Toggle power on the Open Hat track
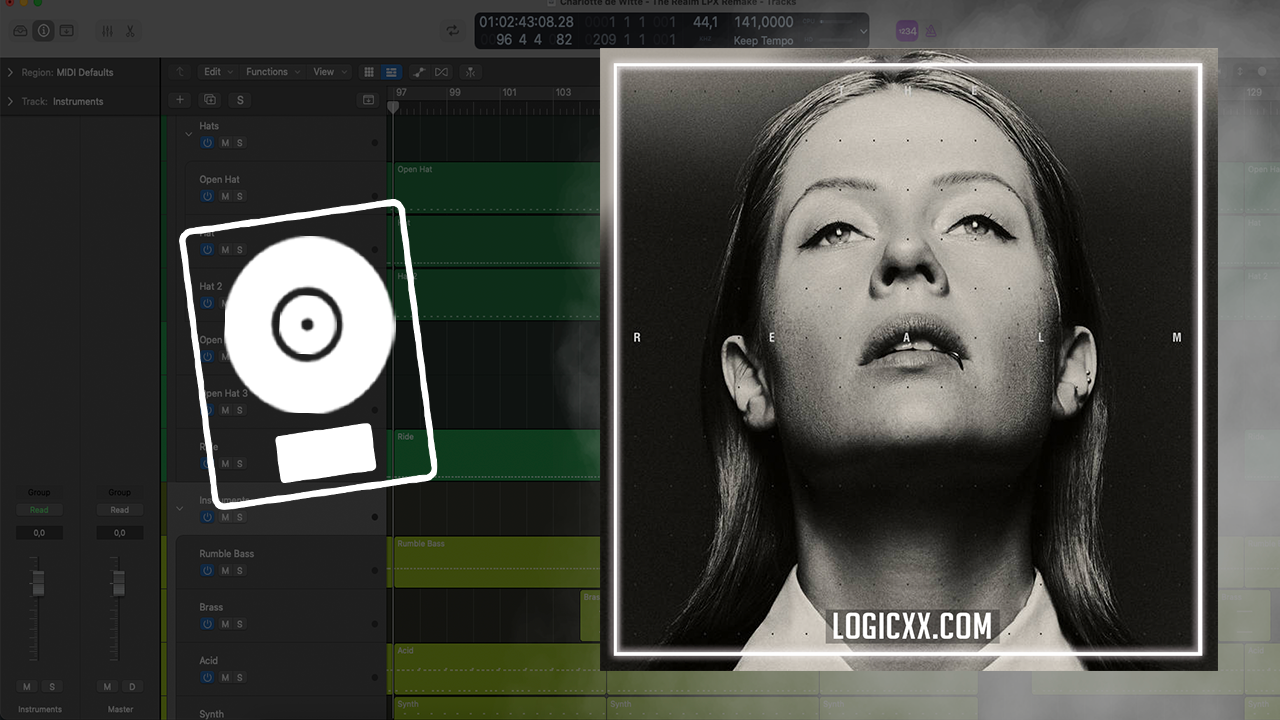This screenshot has width=1280, height=720. [x=207, y=196]
